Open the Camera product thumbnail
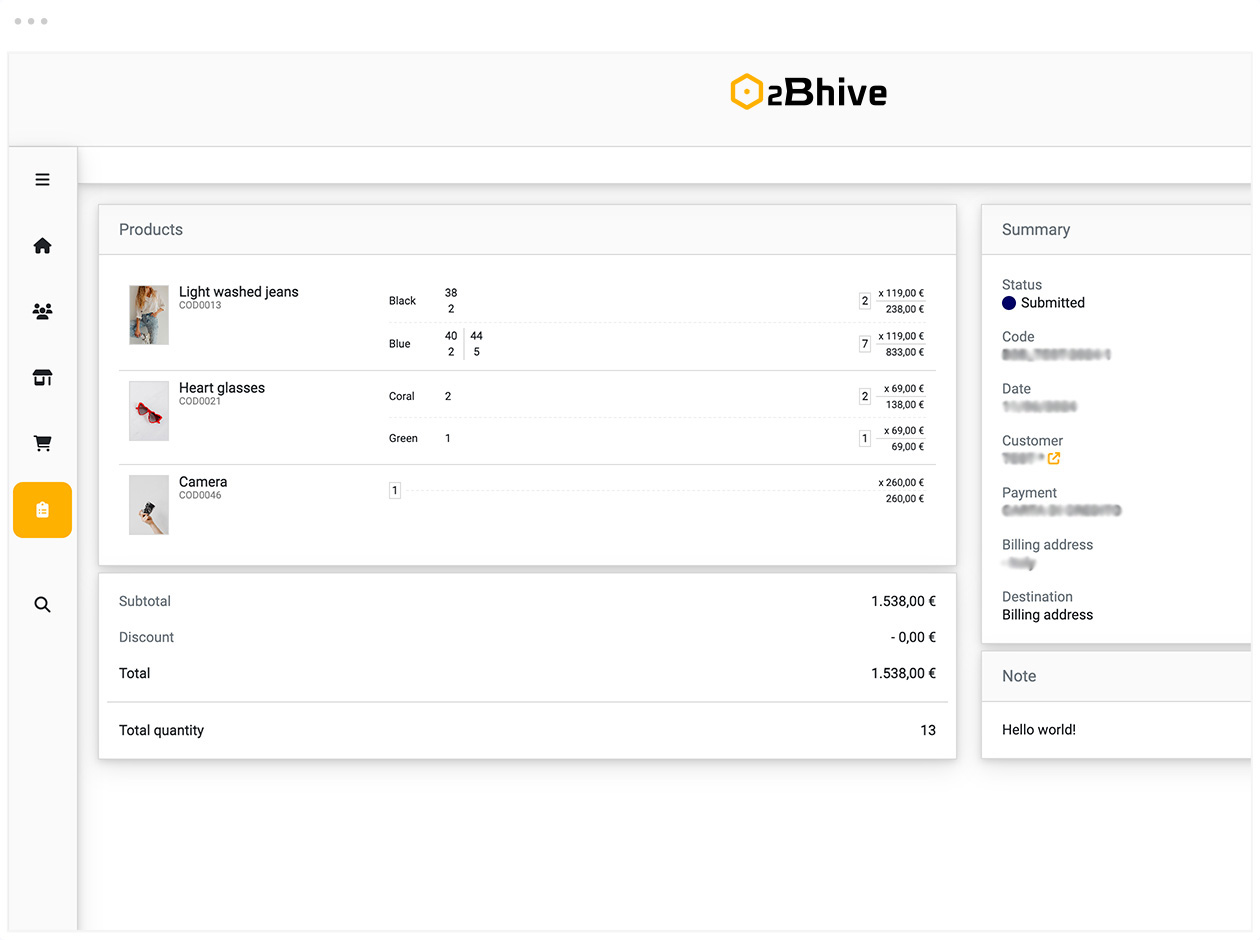 149,505
